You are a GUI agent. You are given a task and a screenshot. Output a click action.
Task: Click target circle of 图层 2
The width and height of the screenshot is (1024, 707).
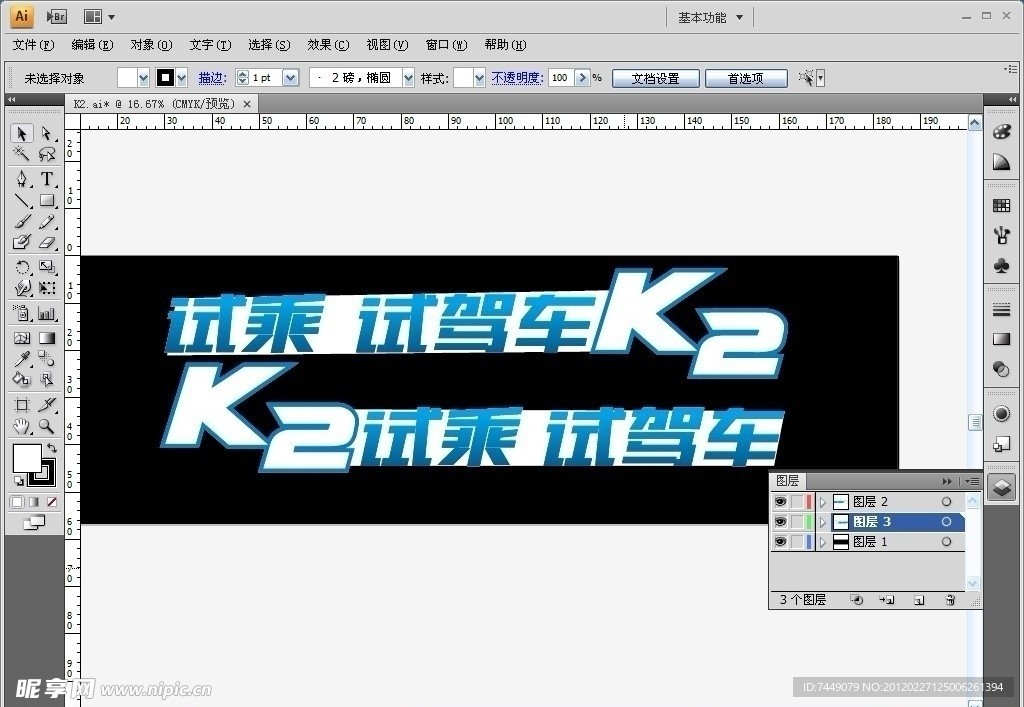[946, 501]
